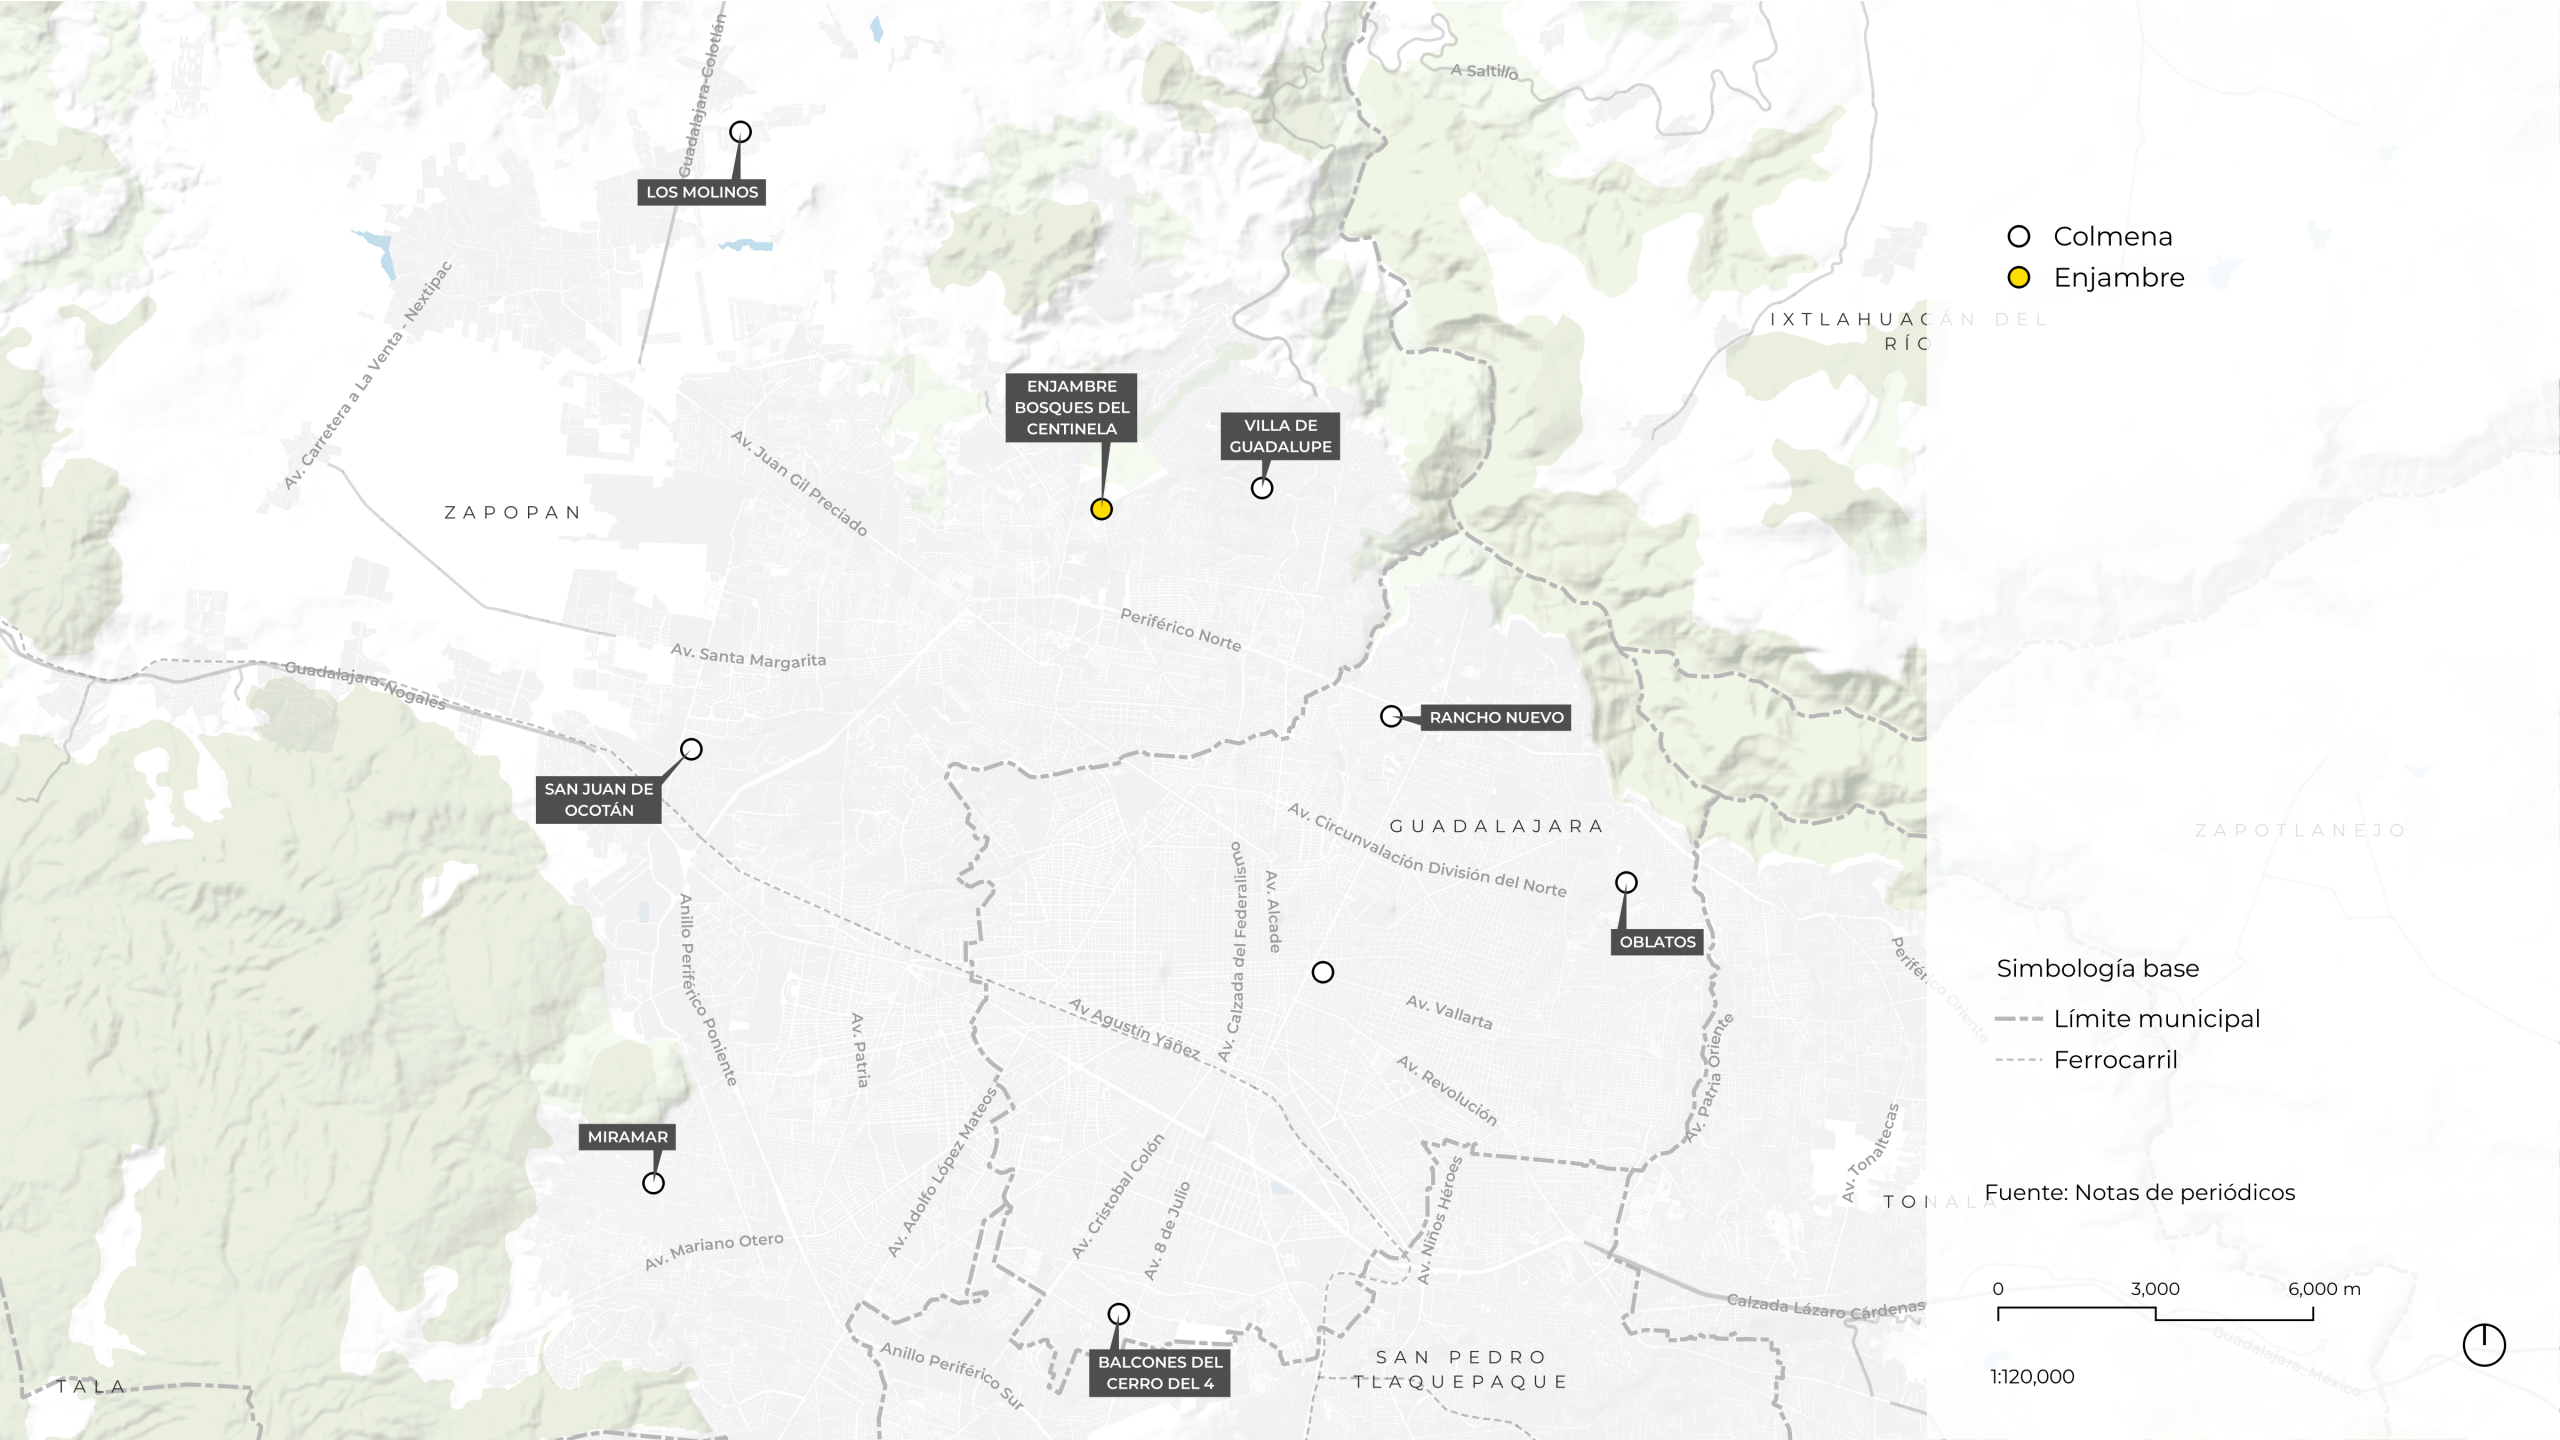Click the yellow Enjambre legend circle
This screenshot has width=2560, height=1440.
tap(2019, 278)
